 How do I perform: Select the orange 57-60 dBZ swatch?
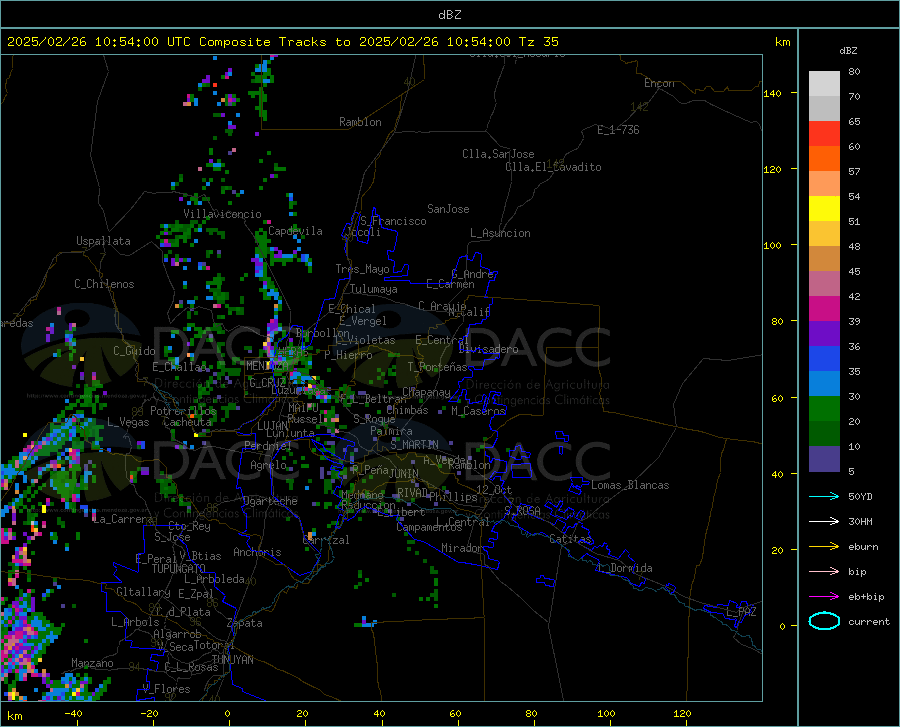pyautogui.click(x=824, y=159)
